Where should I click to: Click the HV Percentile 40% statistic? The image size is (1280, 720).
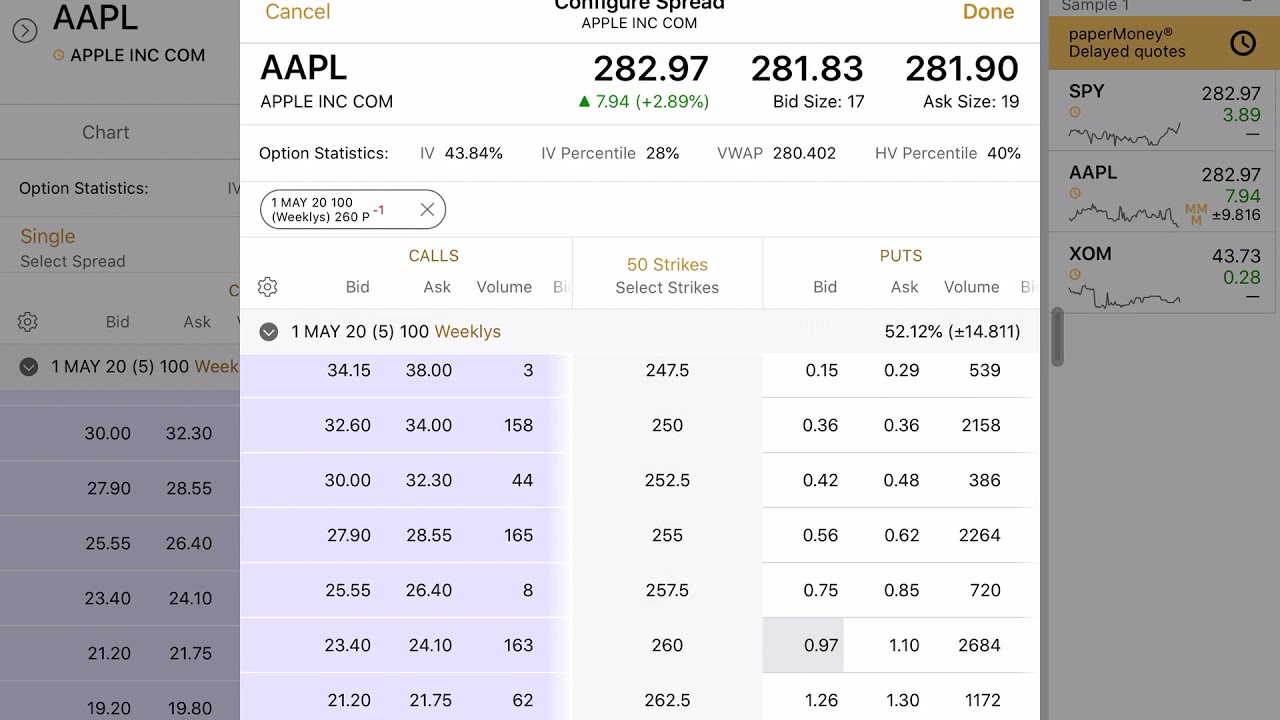948,153
